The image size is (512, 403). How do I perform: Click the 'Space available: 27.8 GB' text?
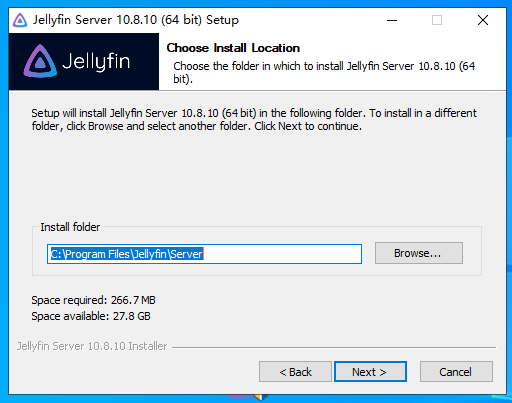pos(91,316)
